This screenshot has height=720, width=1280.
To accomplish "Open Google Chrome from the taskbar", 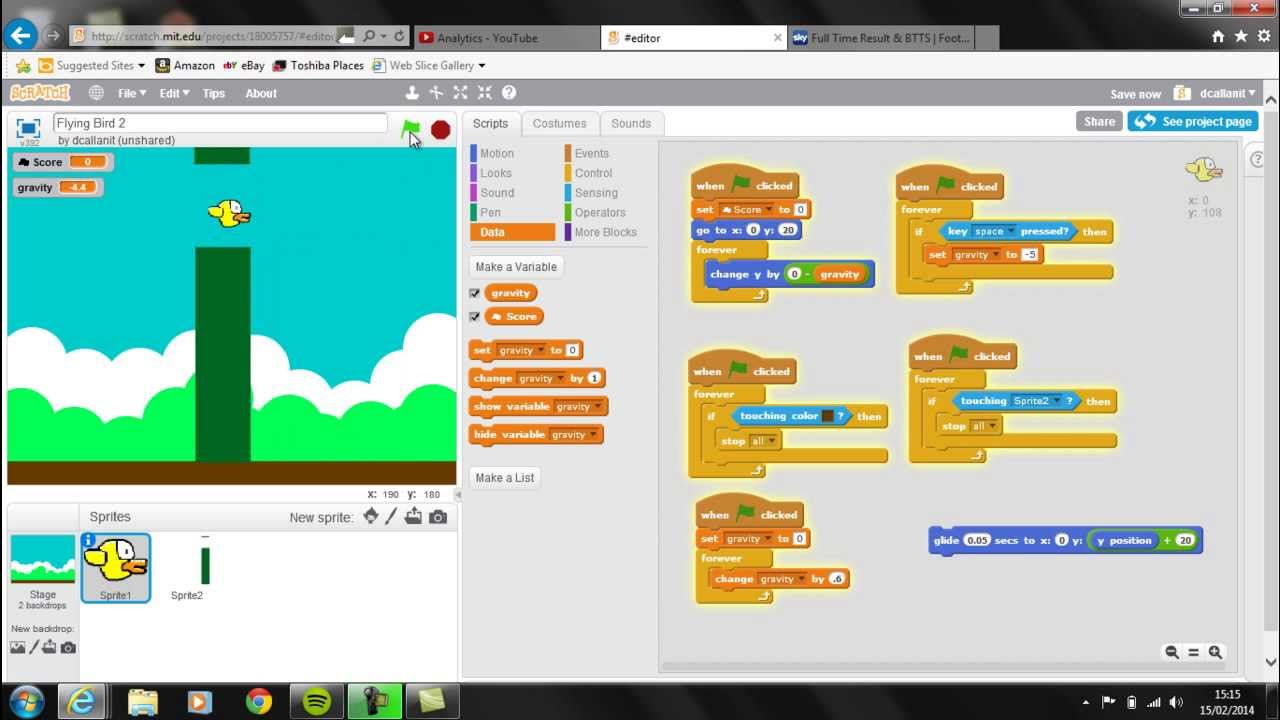I will pyautogui.click(x=259, y=701).
